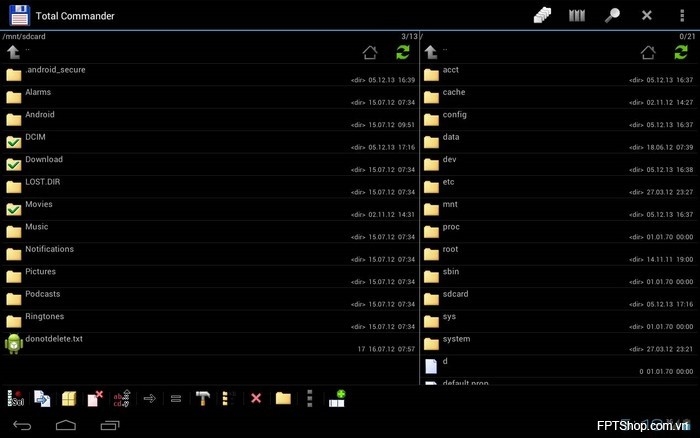The width and height of the screenshot is (700, 438).
Task: Open the proc folder in right panel
Action: click(x=559, y=231)
